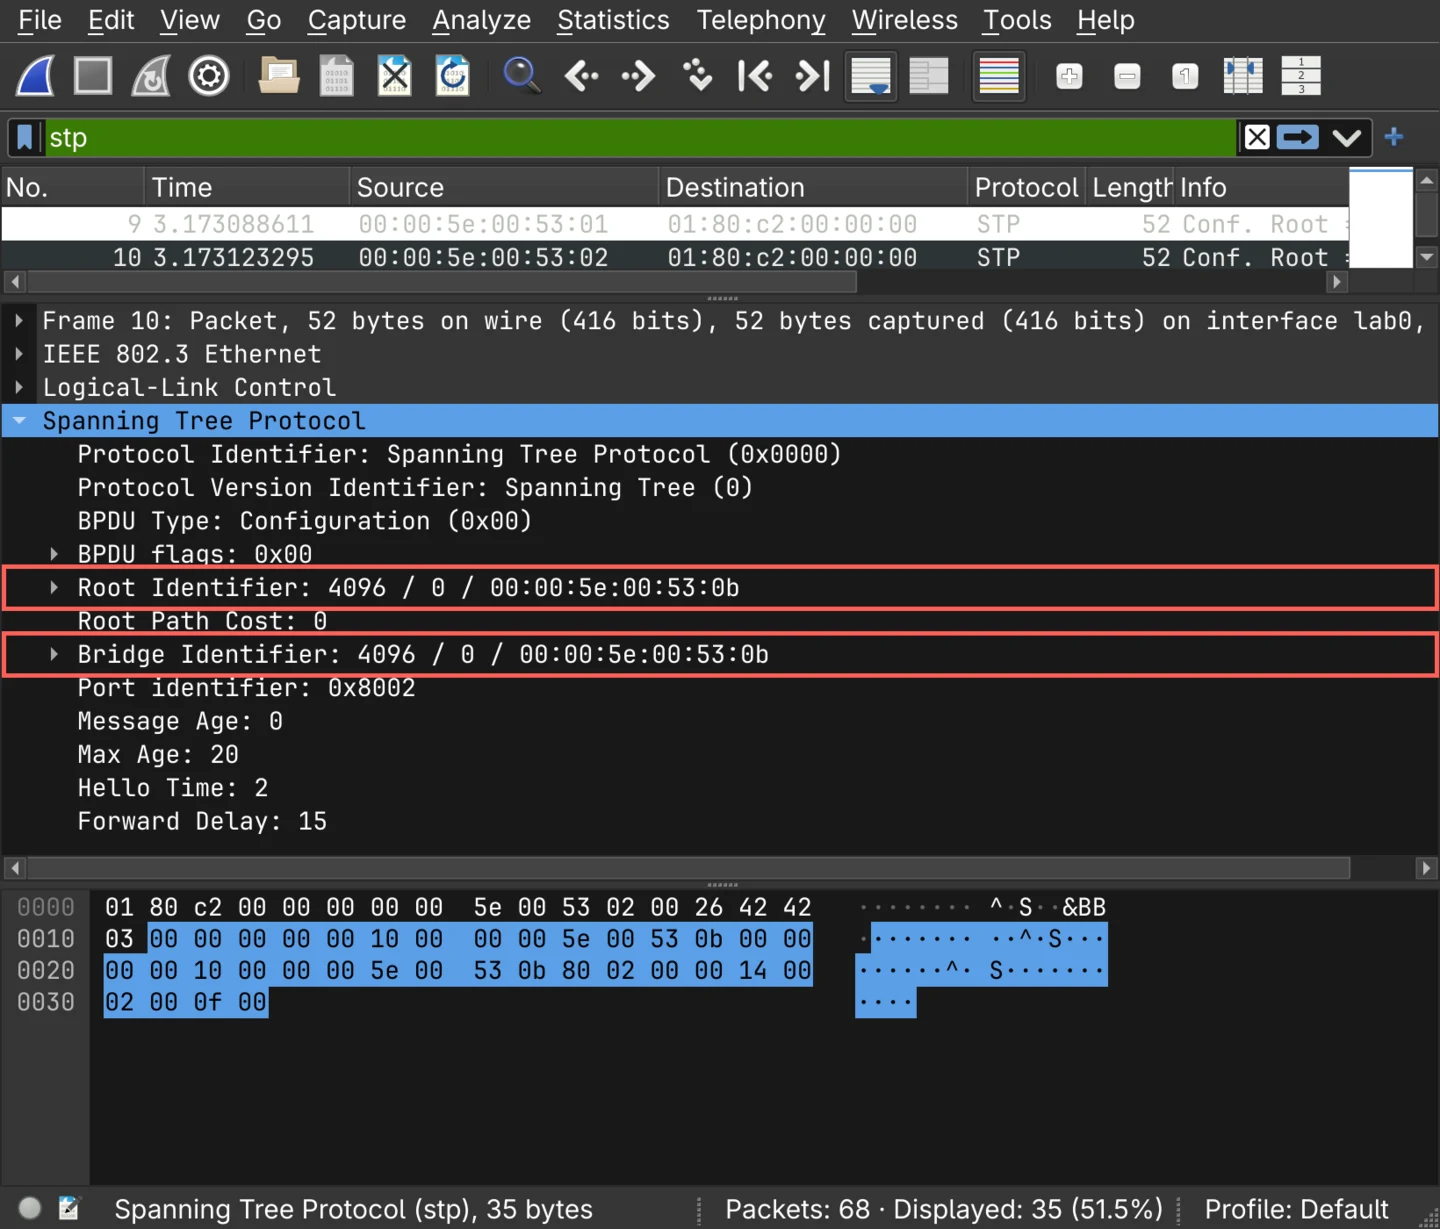Expand the Root Identifier field
The height and width of the screenshot is (1229, 1440).
tap(54, 588)
